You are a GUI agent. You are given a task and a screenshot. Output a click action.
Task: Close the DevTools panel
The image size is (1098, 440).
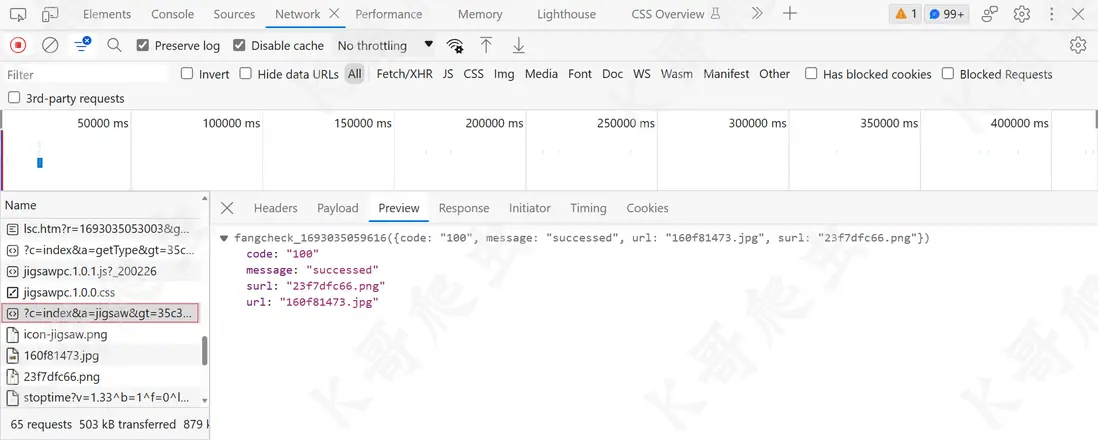pyautogui.click(x=1078, y=14)
